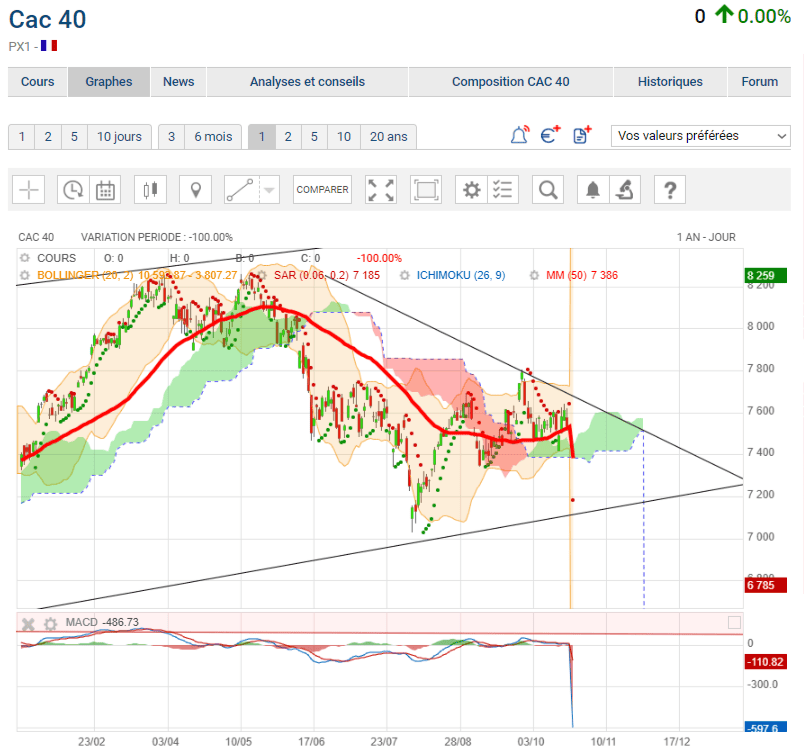Open the microscope analysis tool
Viewport: 804px width, 750px height.
pos(625,190)
